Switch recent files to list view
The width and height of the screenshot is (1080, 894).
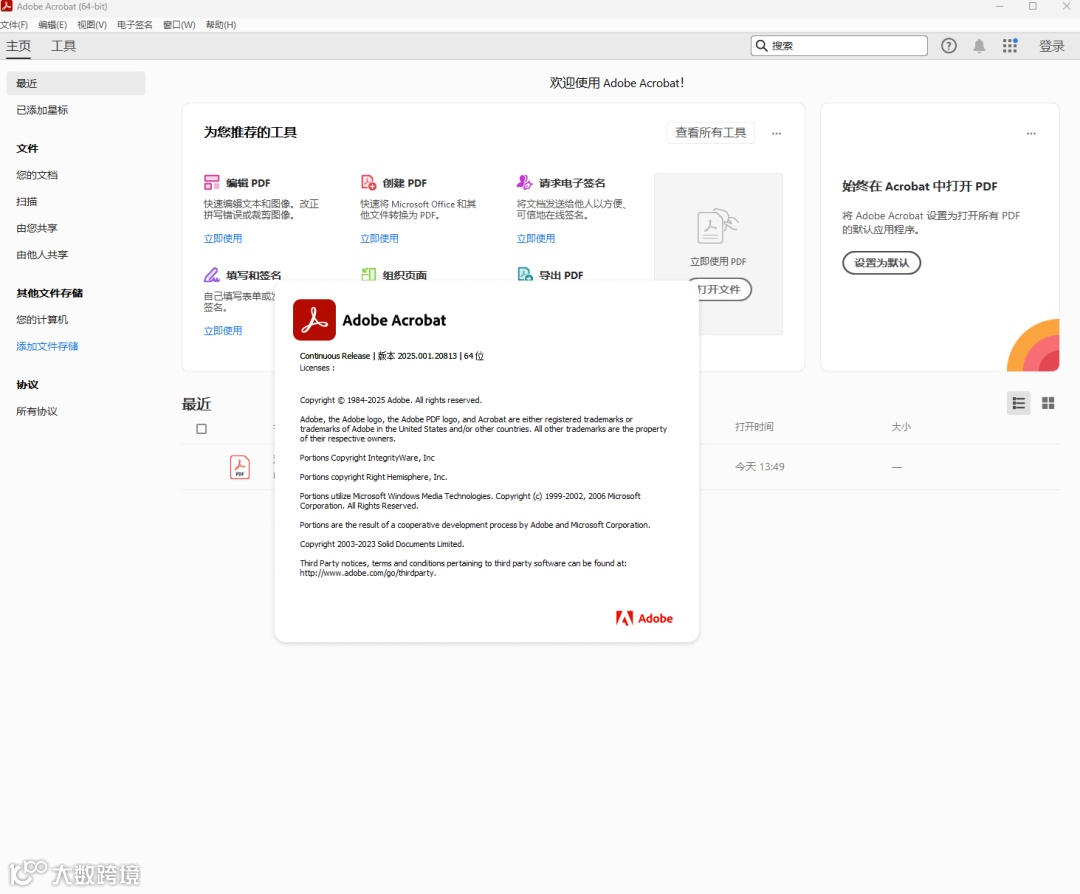(x=1018, y=404)
